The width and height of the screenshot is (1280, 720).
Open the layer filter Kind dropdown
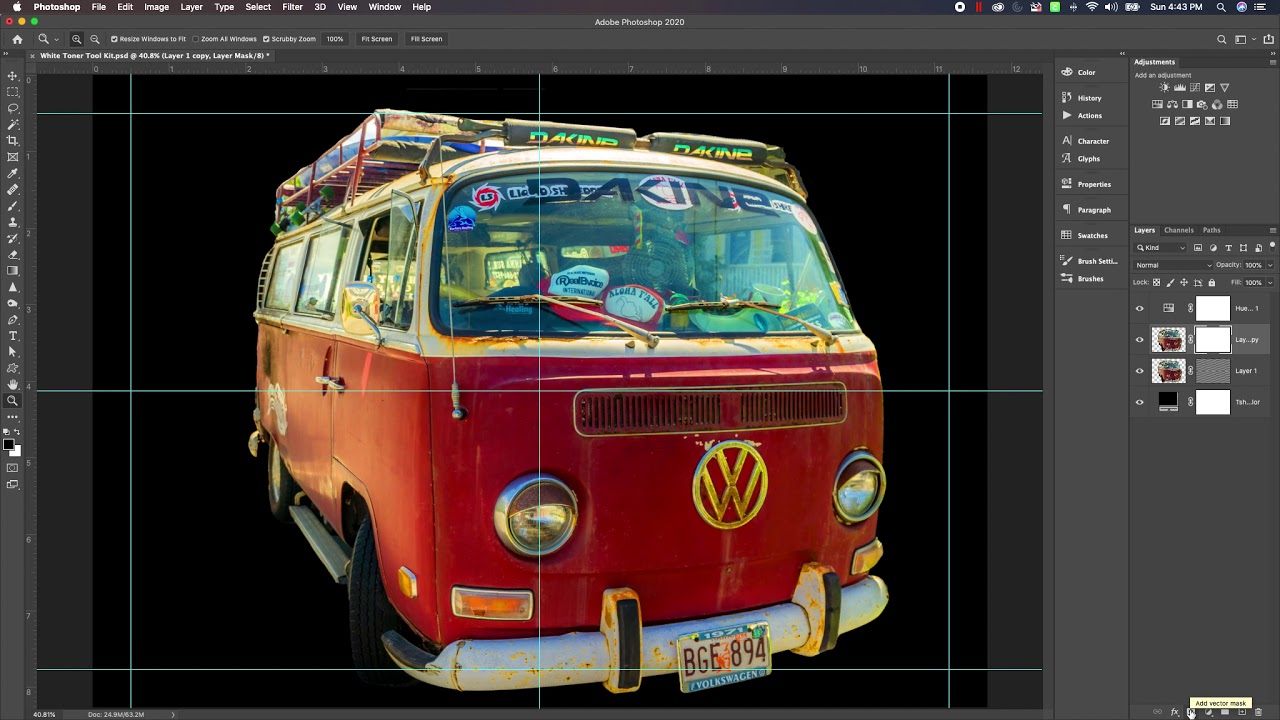click(1161, 248)
